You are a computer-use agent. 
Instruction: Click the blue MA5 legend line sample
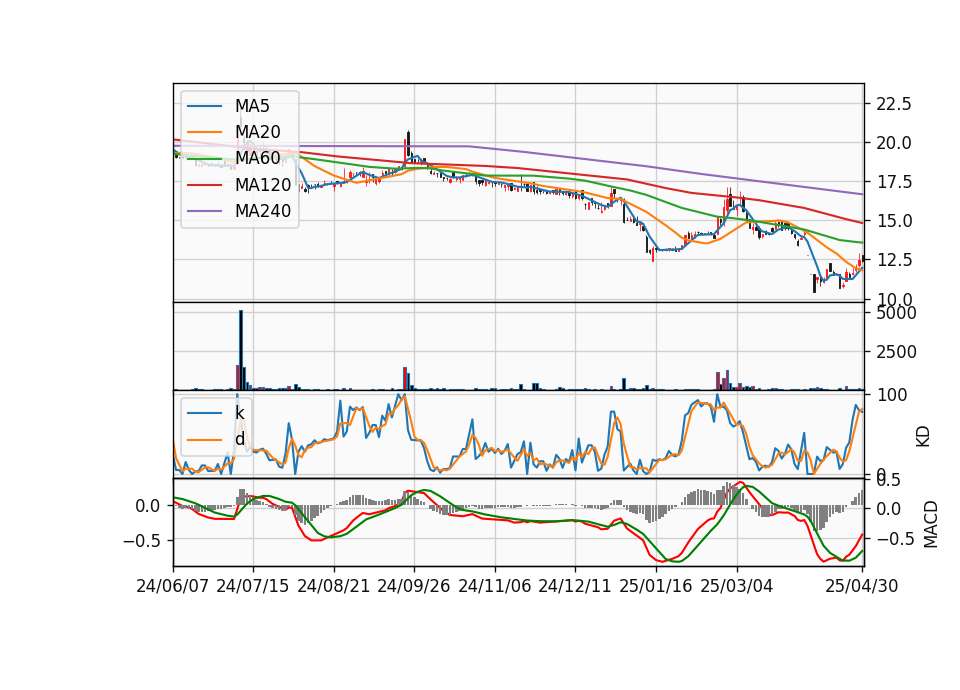pos(204,107)
